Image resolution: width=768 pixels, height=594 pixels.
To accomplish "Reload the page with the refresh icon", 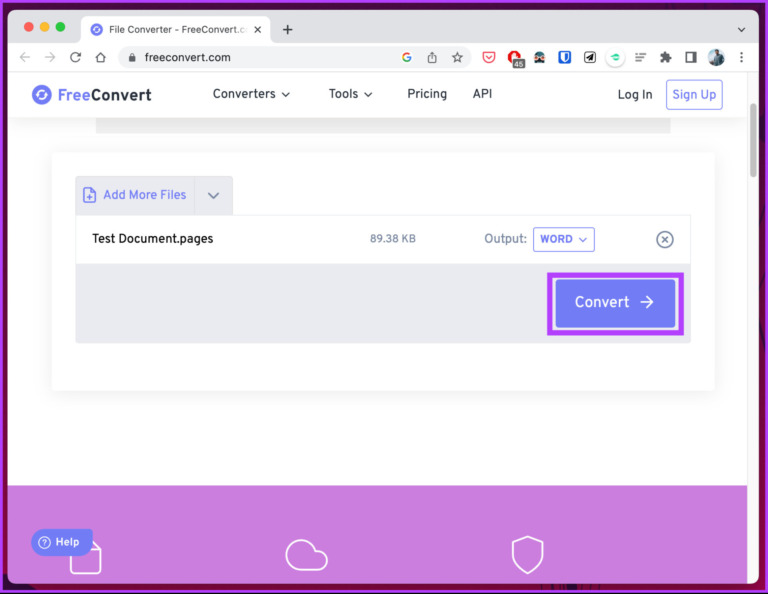I will (x=75, y=58).
